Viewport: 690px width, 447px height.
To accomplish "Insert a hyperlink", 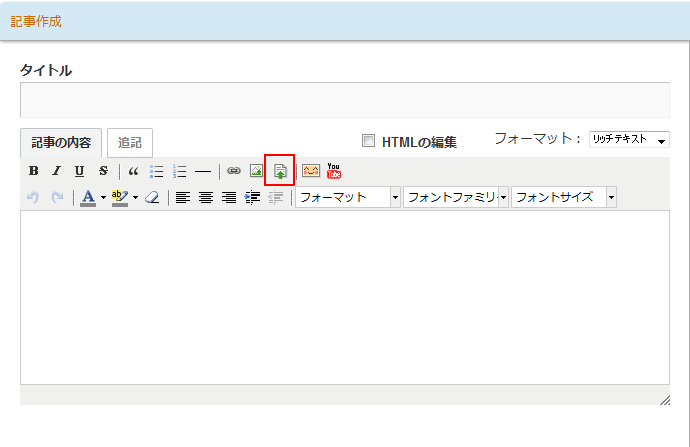I will click(234, 171).
